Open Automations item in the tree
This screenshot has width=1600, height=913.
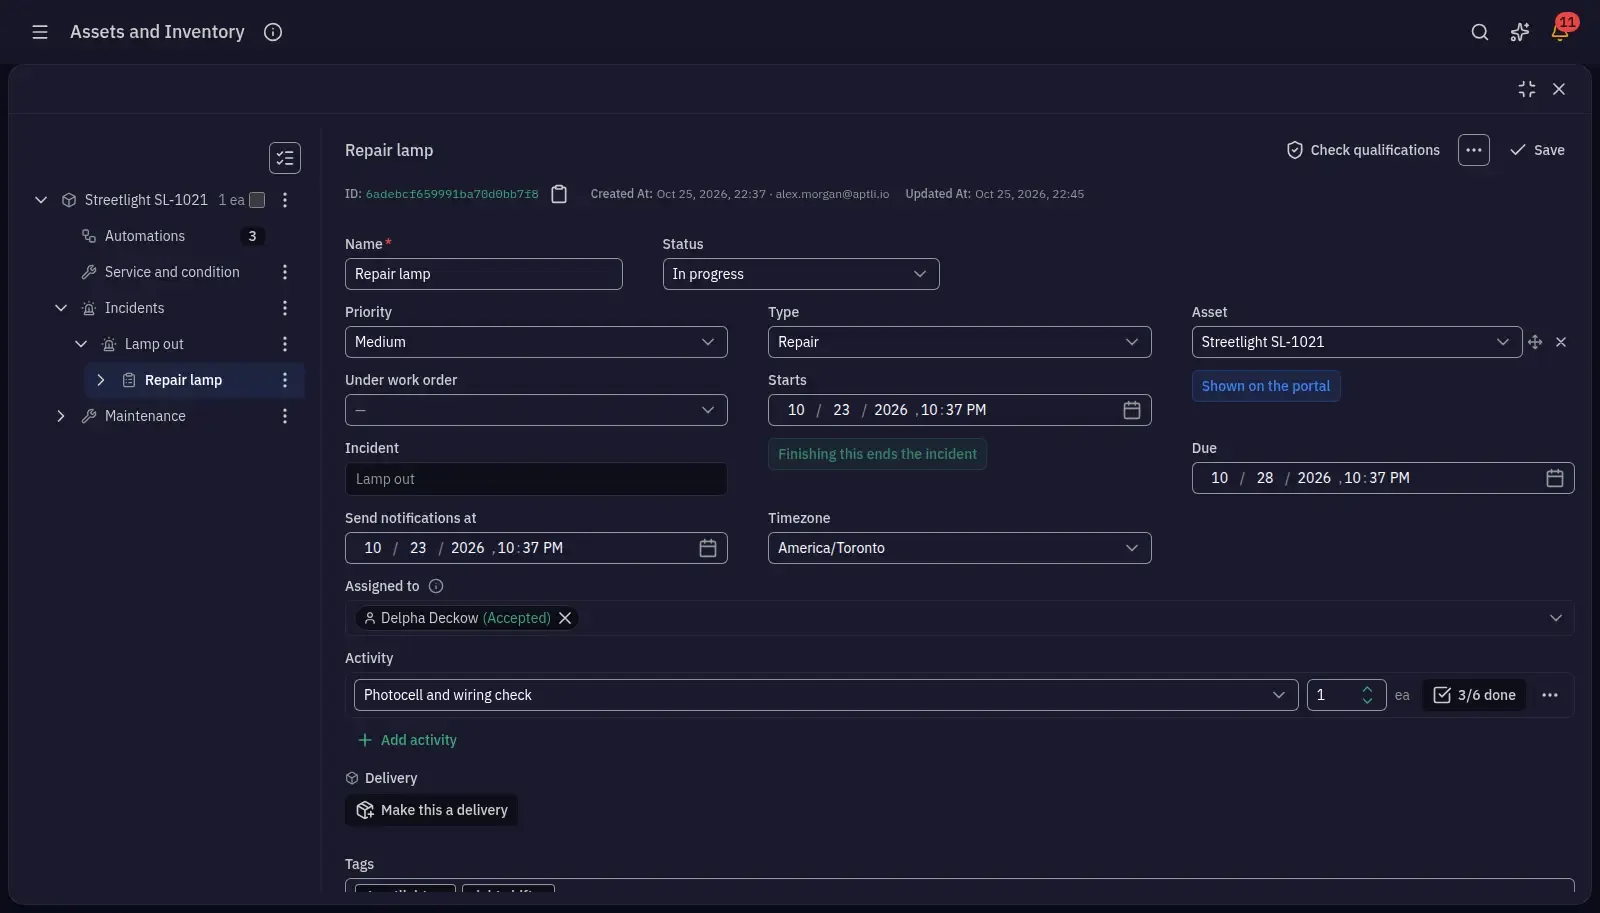145,236
